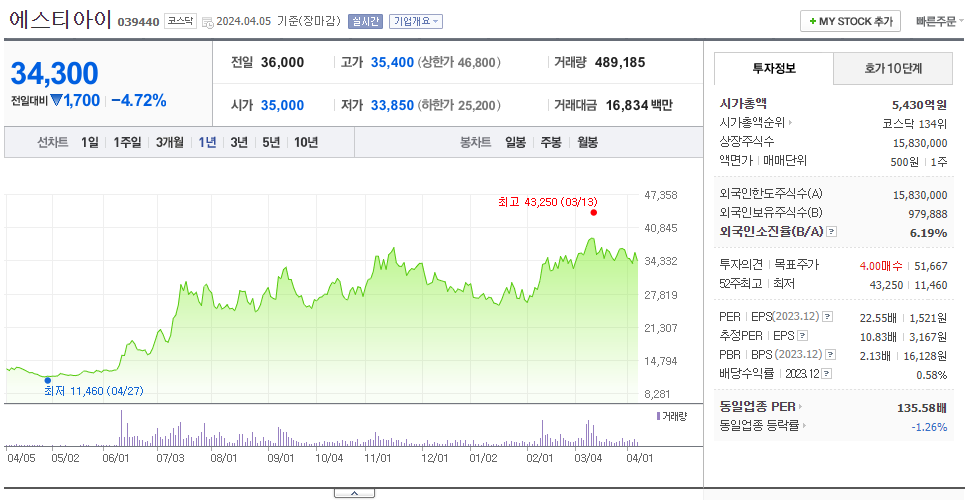Click the 47,358 price axis label
Screen dimensions: 968x500
pos(661,195)
